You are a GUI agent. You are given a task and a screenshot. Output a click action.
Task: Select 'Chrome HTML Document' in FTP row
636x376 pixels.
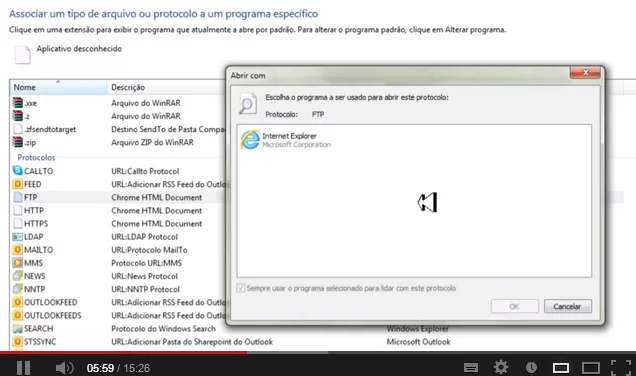click(x=157, y=198)
